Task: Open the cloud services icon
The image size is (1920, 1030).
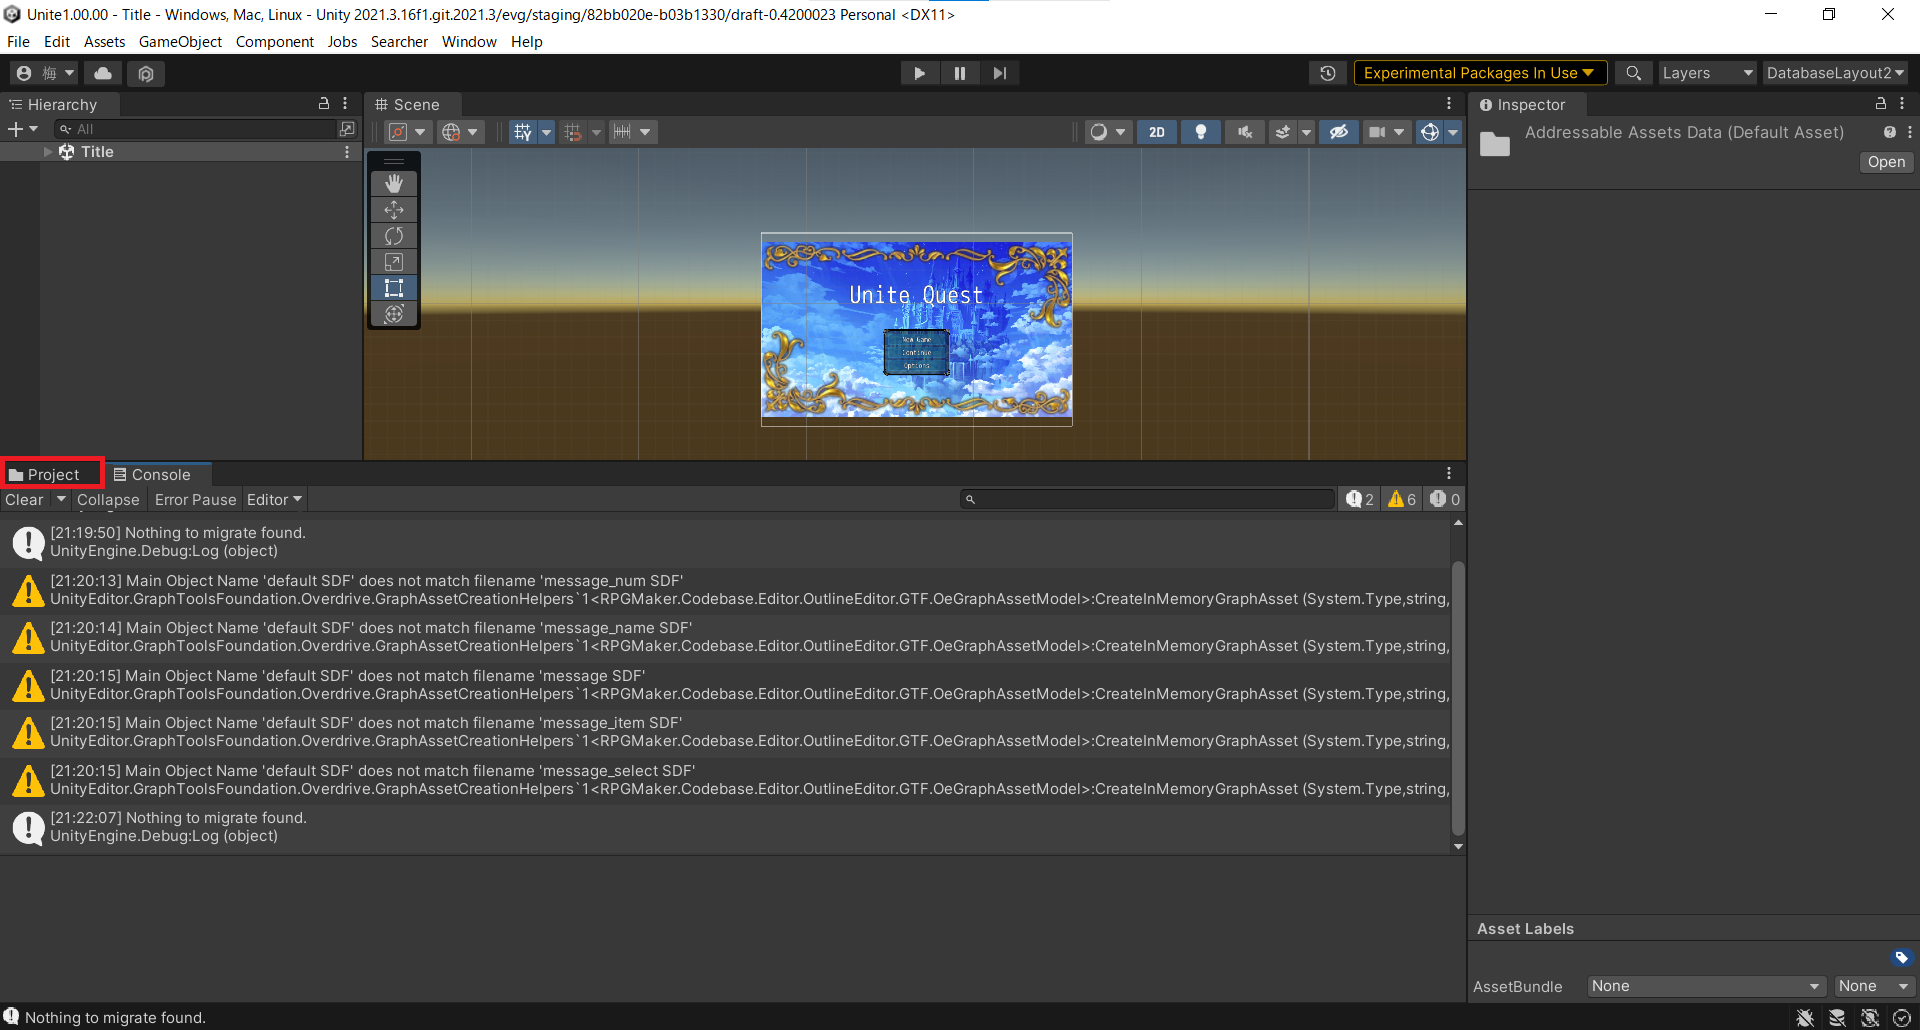Action: point(103,73)
